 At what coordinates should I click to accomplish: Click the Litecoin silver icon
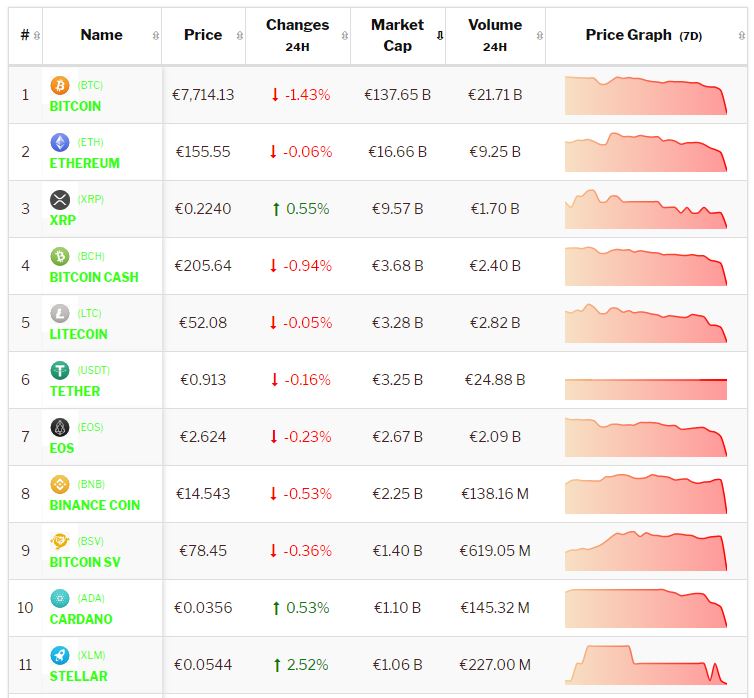59,314
